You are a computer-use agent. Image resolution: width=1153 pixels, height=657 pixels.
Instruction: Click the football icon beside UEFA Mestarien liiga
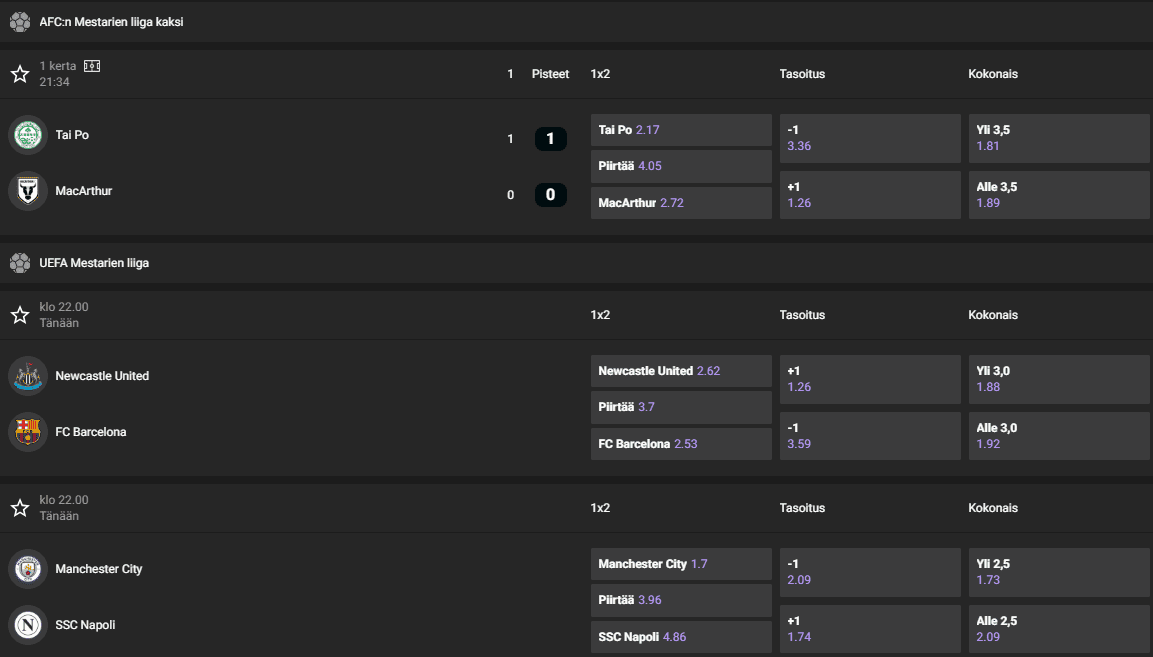click(x=20, y=263)
